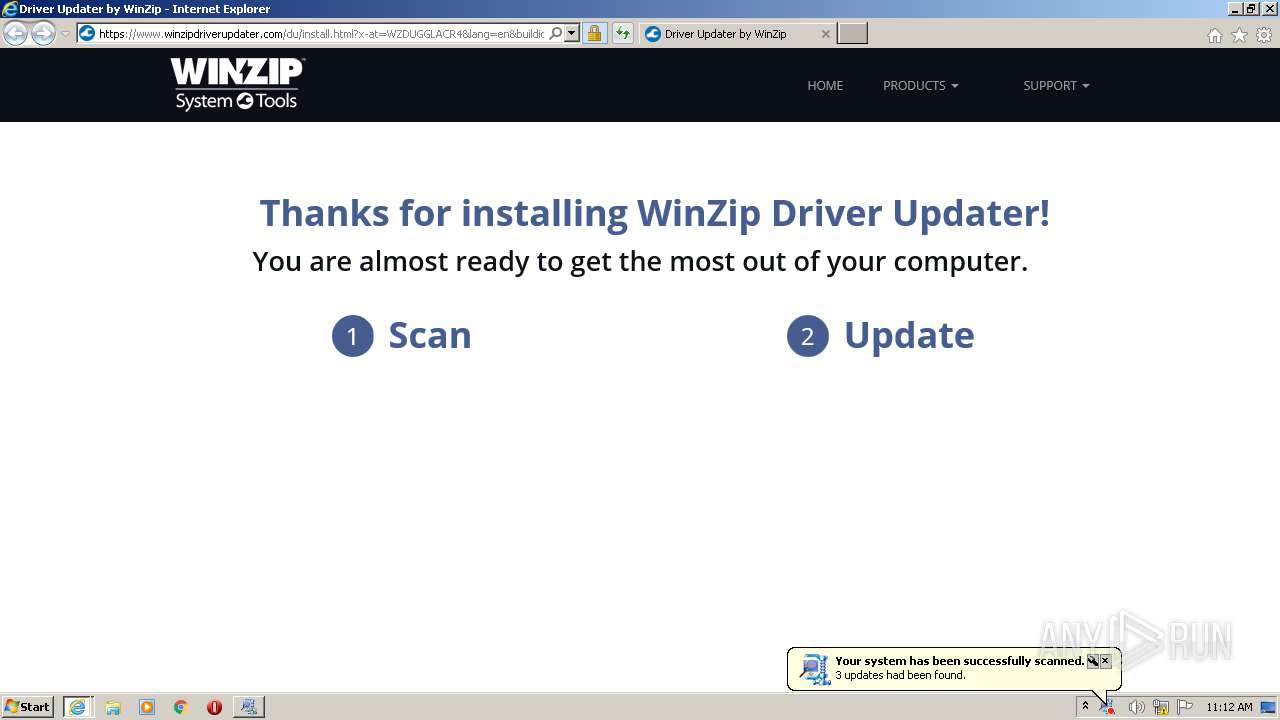
Task: Open the HOME navigation link
Action: pos(825,85)
